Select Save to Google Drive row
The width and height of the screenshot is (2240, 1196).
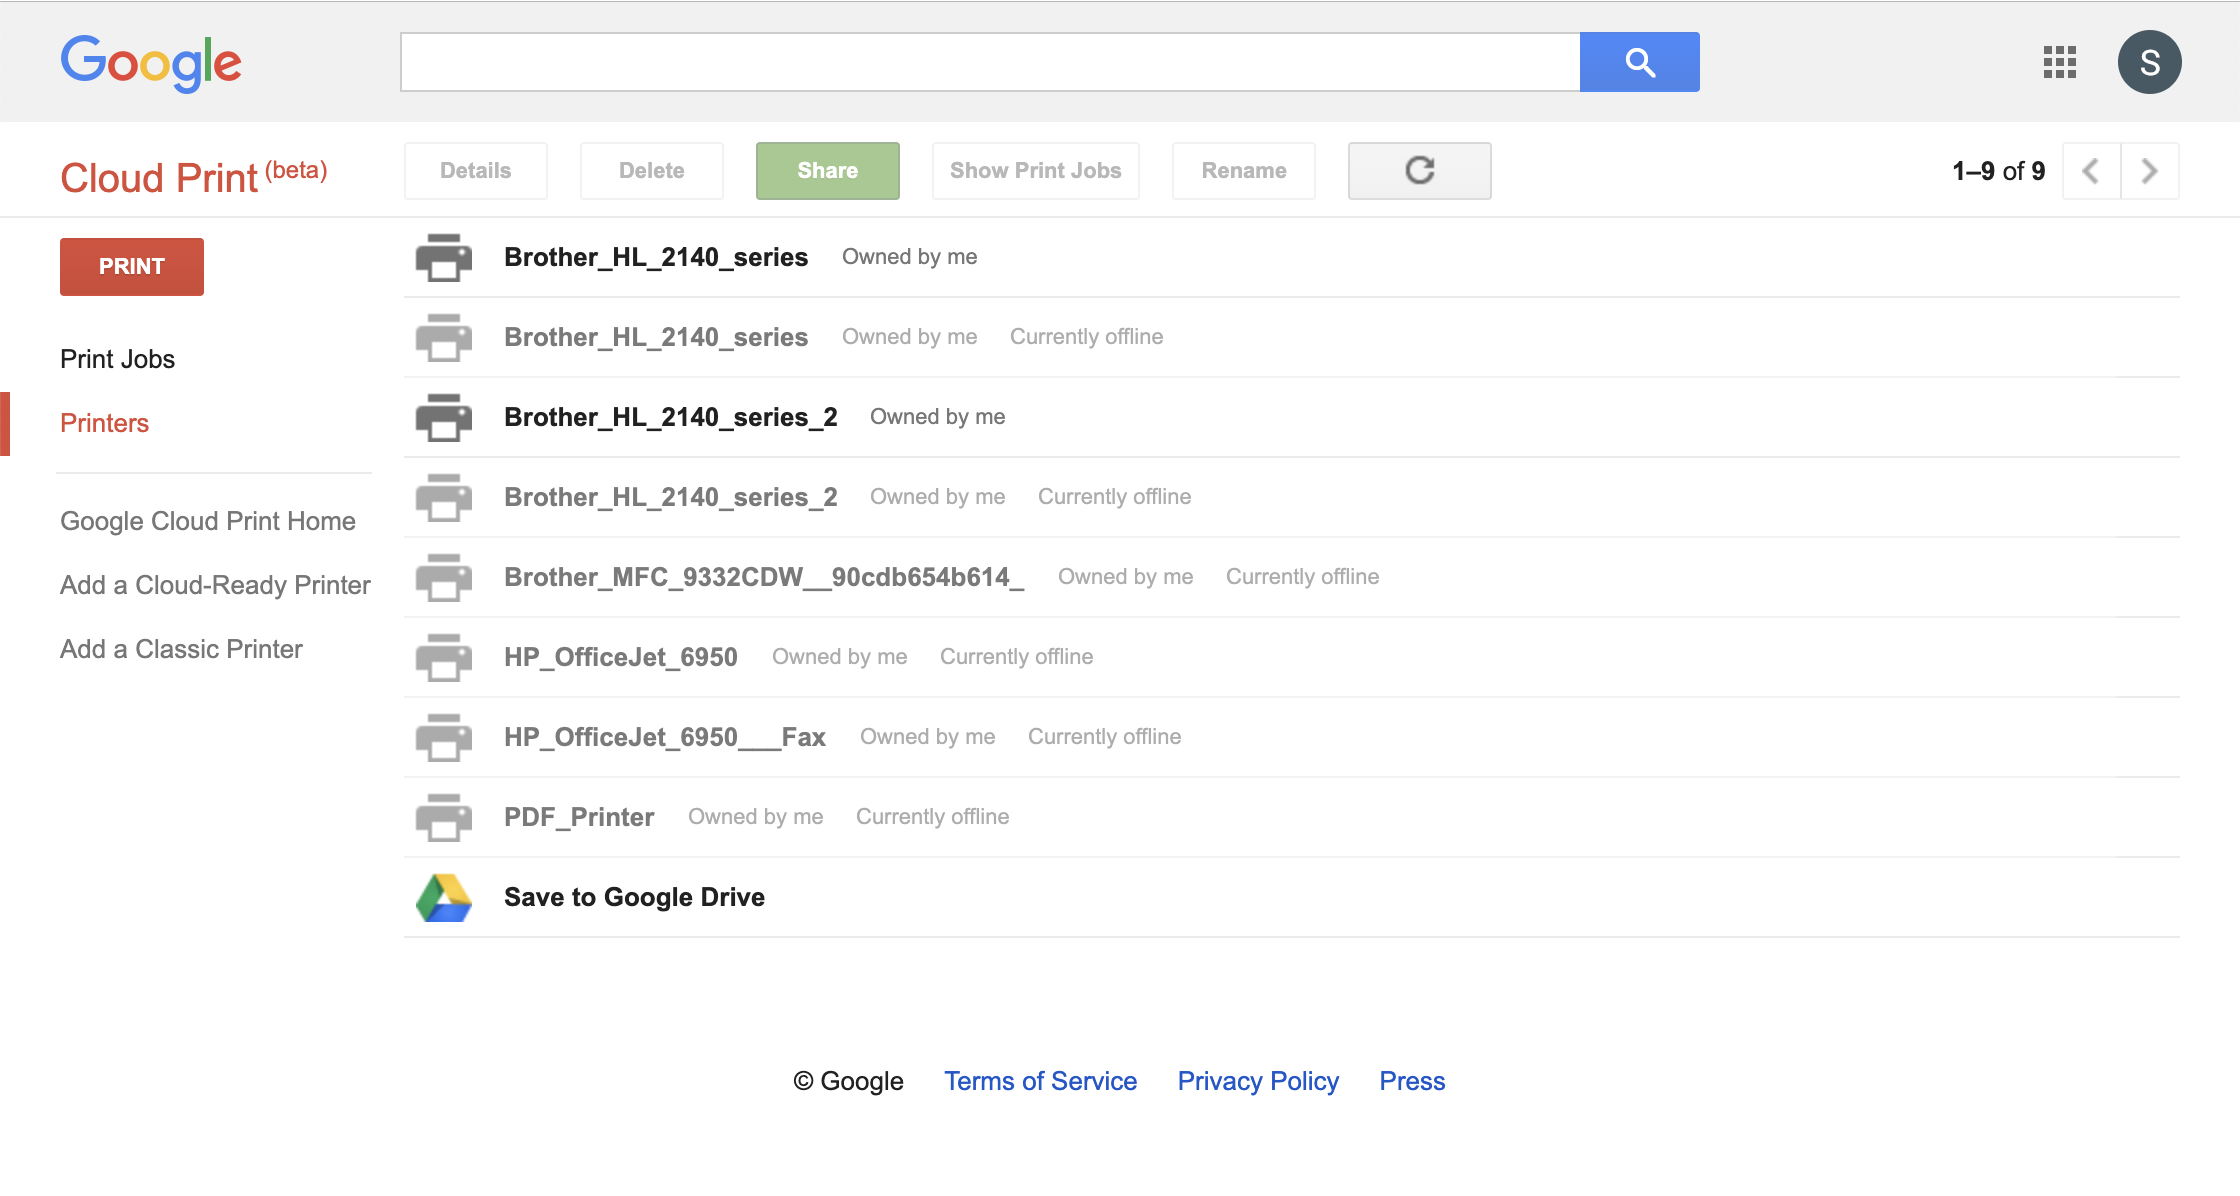pos(1292,897)
